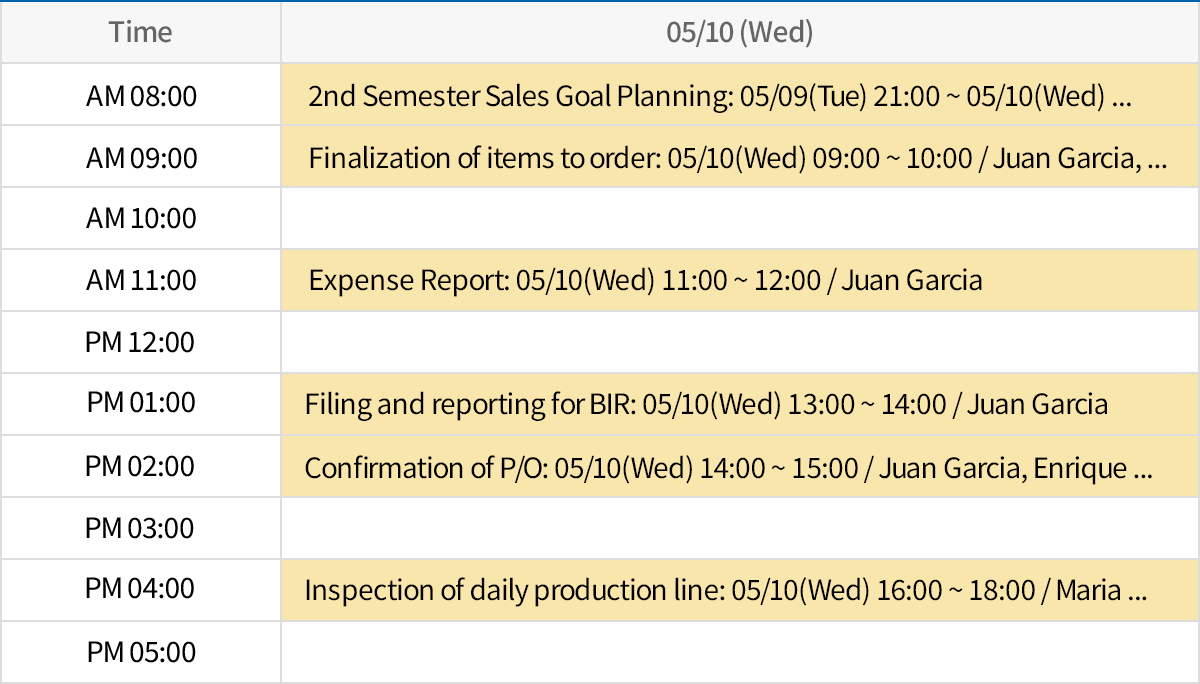The width and height of the screenshot is (1200, 684).
Task: Select the PM 05:00 time label
Action: pos(140,652)
